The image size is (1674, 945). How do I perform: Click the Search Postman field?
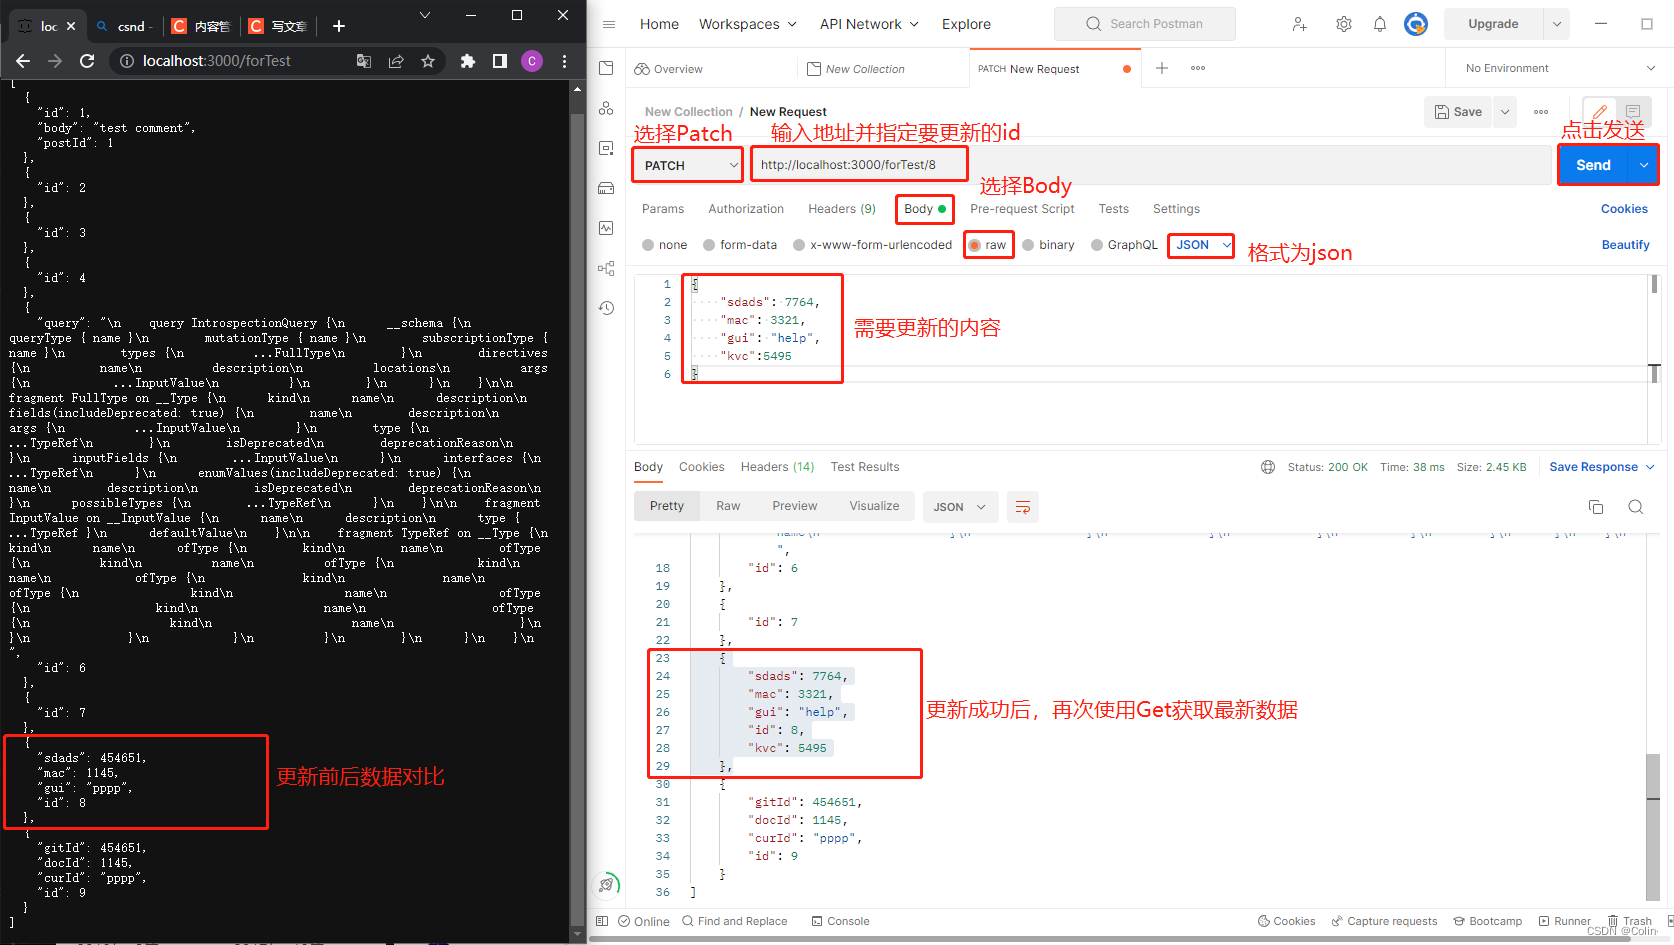(x=1145, y=24)
